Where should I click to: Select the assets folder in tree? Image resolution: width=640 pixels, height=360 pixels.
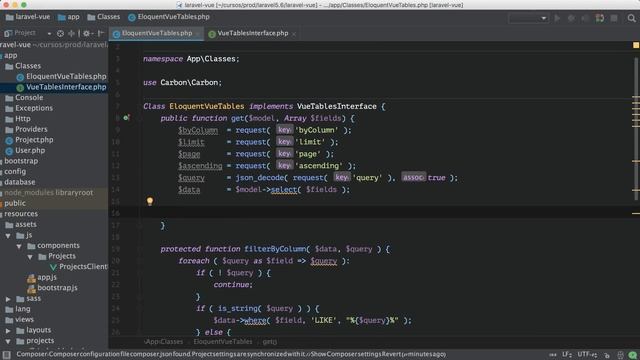[21, 224]
